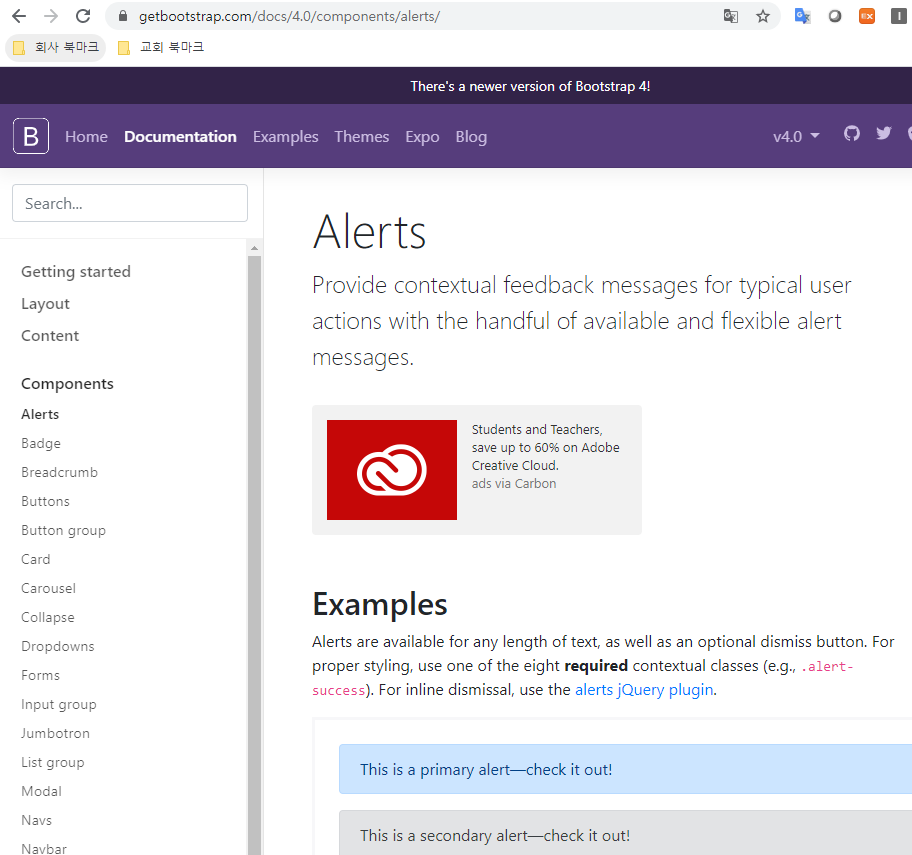
Task: Open Forms in the sidebar
Action: (40, 675)
